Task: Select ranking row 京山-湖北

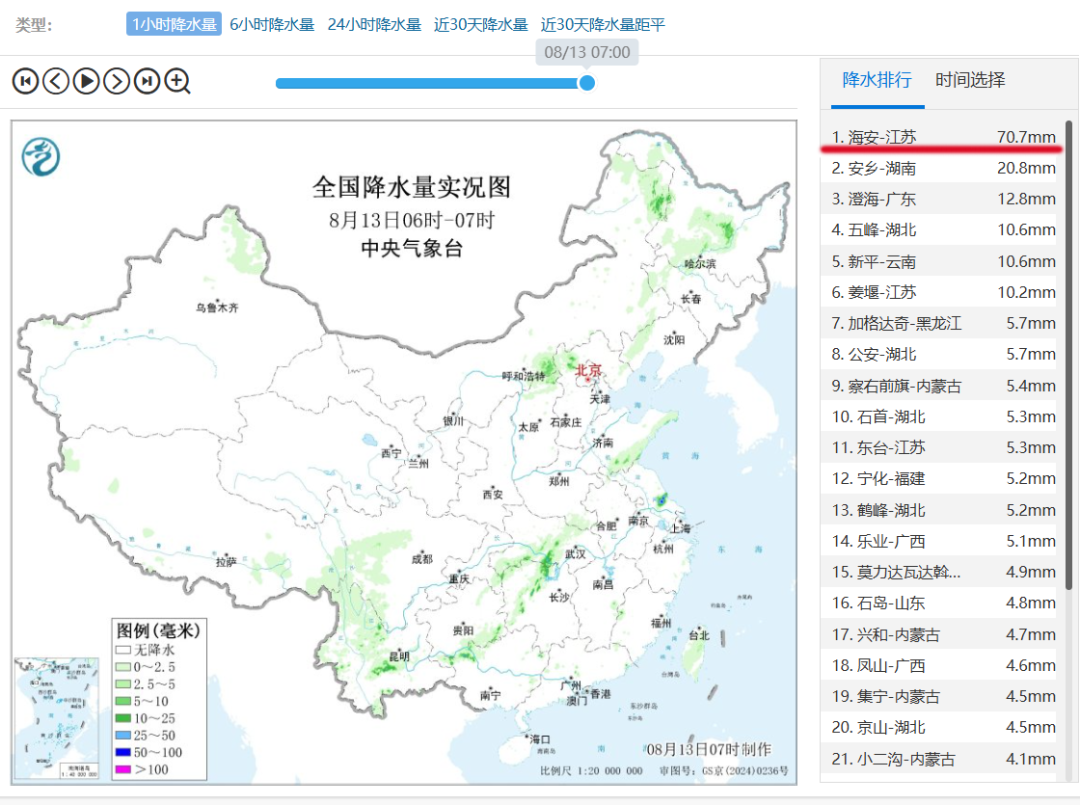Action: click(939, 727)
